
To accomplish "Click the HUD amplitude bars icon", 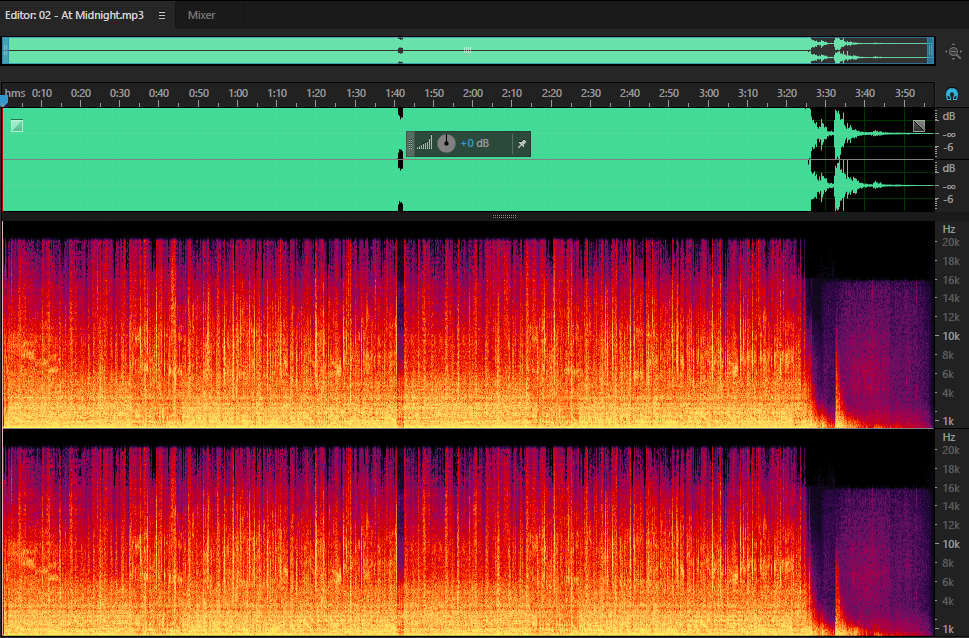I will coord(424,144).
